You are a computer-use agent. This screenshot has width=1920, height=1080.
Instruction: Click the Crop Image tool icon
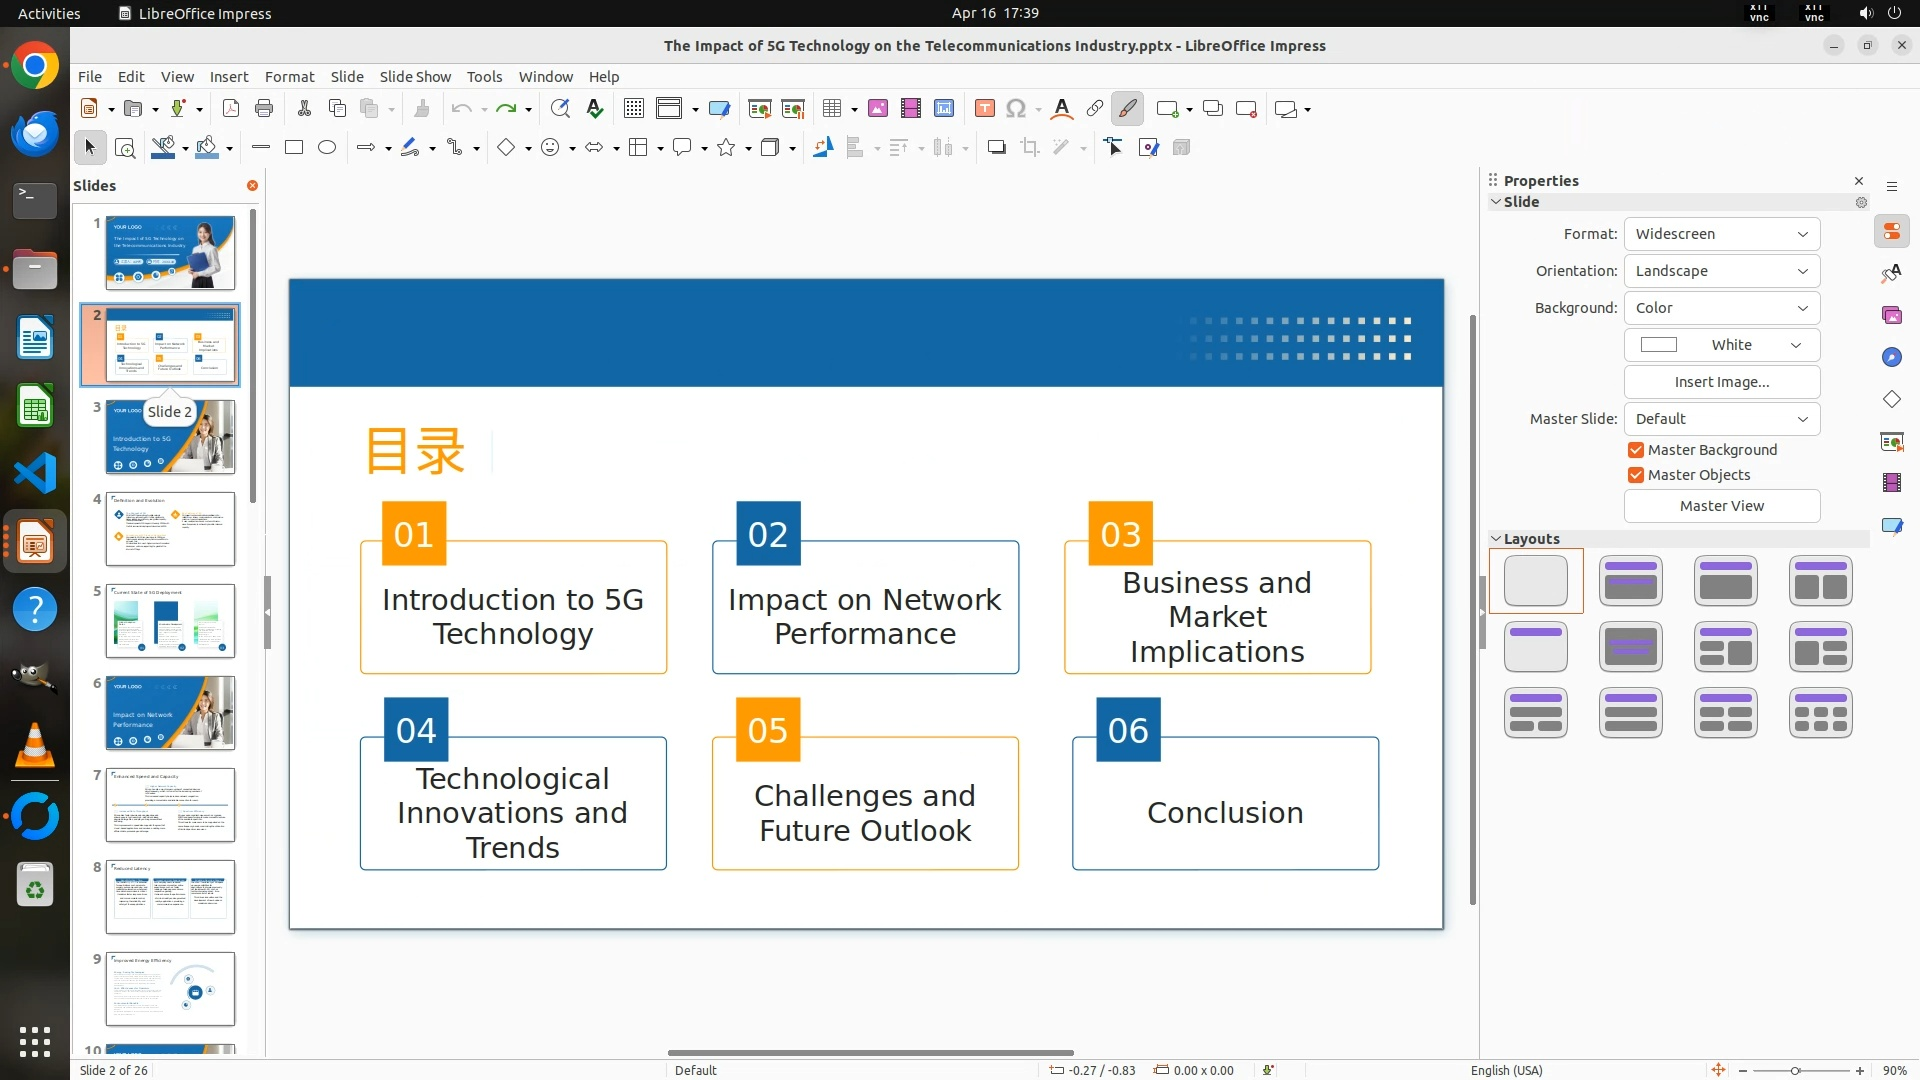coord(1030,148)
